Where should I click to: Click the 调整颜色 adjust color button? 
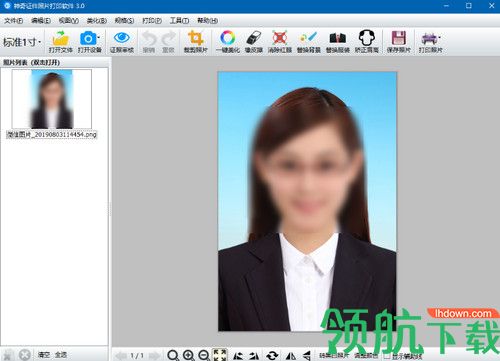(x=366, y=356)
